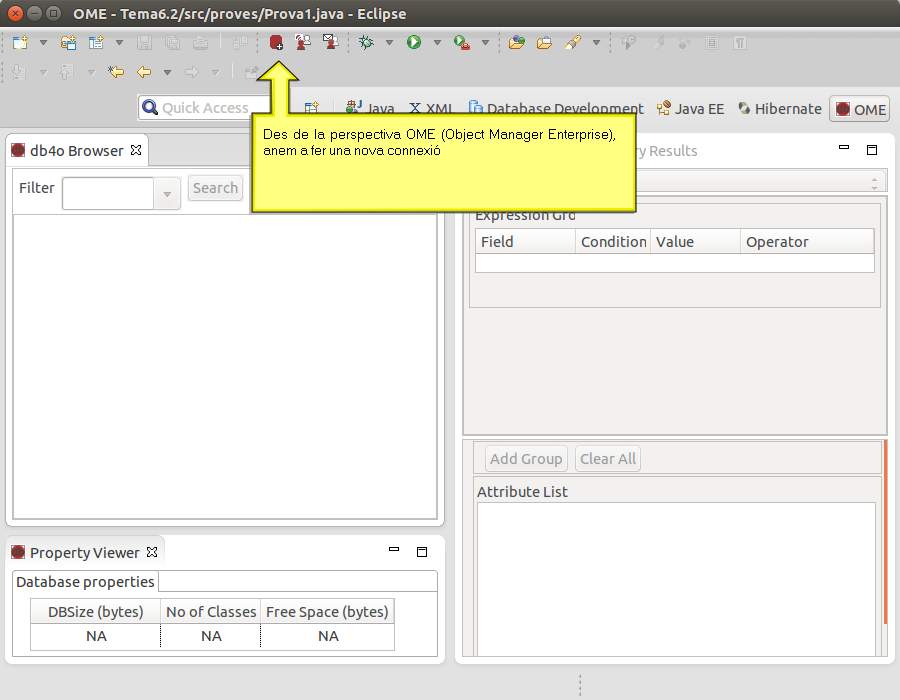
Task: Close the Property Viewer view
Action: tap(152, 552)
